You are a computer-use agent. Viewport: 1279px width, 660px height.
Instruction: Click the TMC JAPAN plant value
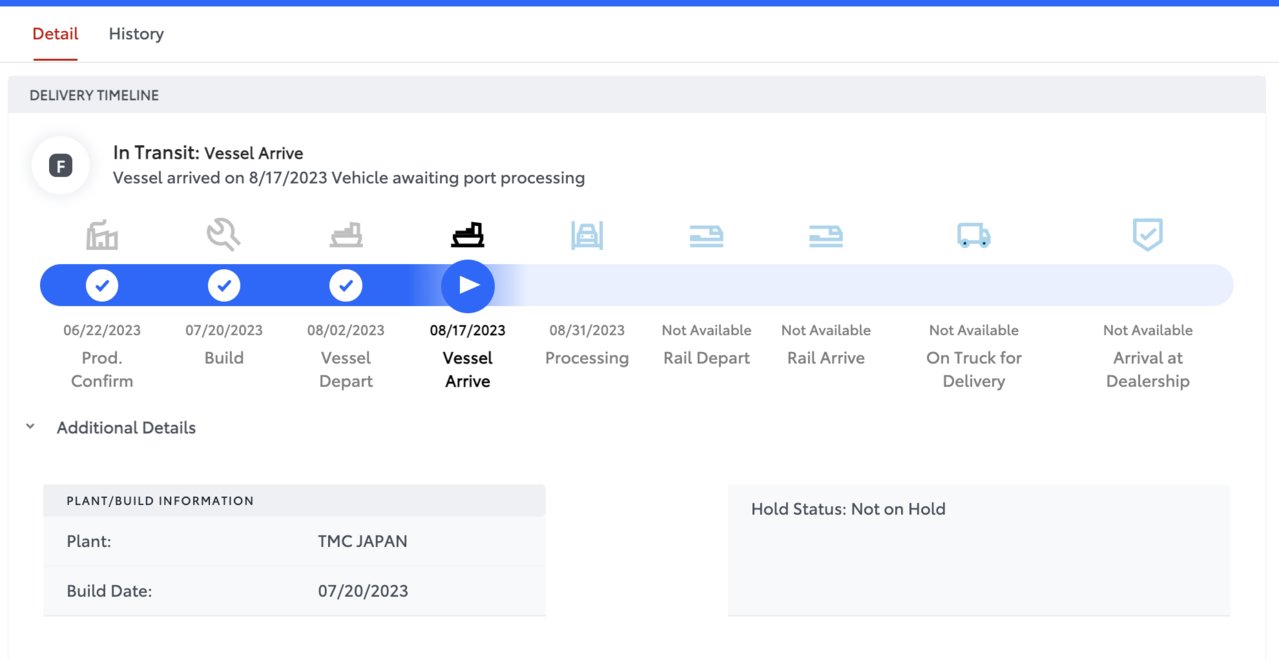coord(363,541)
